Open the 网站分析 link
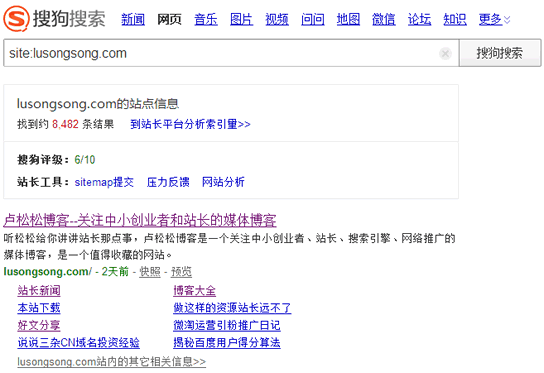Viewport: 544px width, 373px height. [223, 182]
